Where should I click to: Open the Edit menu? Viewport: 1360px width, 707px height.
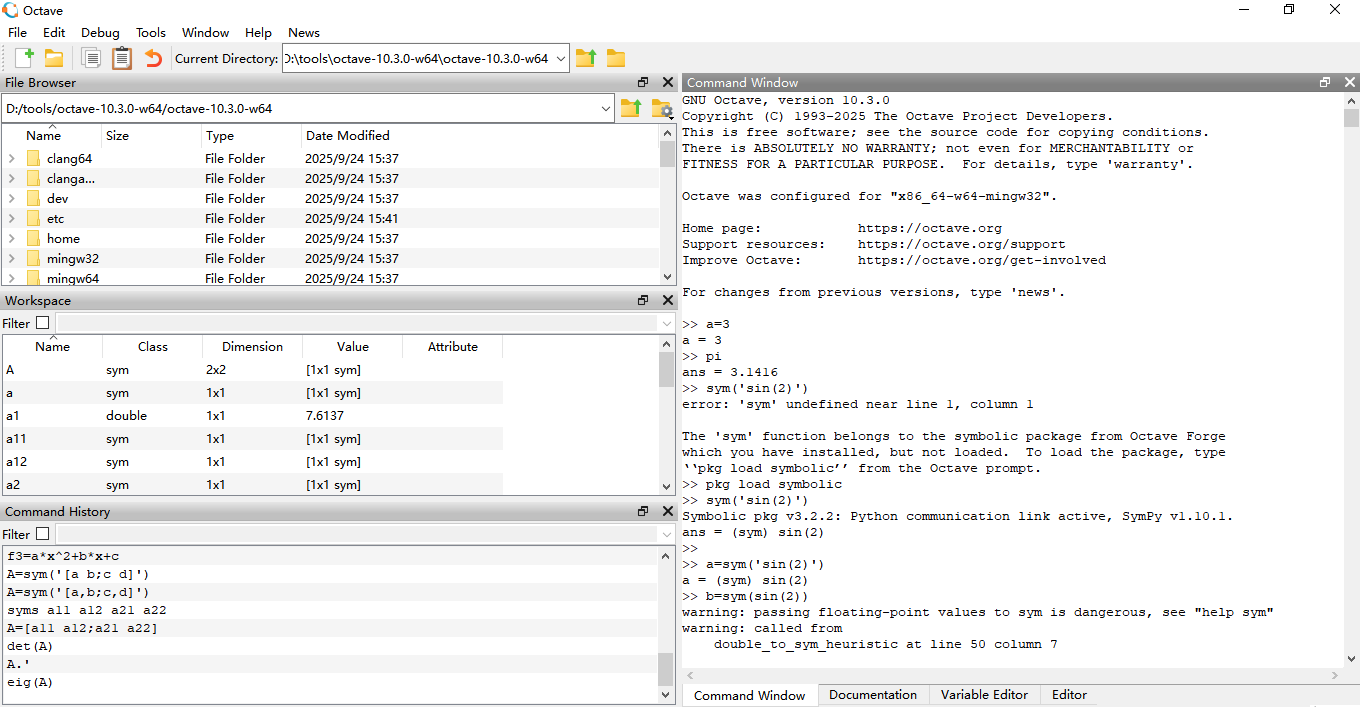point(54,32)
